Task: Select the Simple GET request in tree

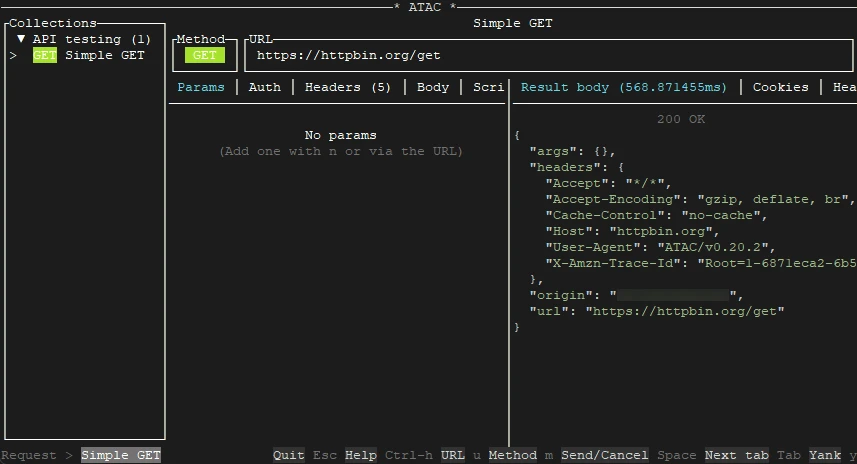Action: pyautogui.click(x=104, y=55)
